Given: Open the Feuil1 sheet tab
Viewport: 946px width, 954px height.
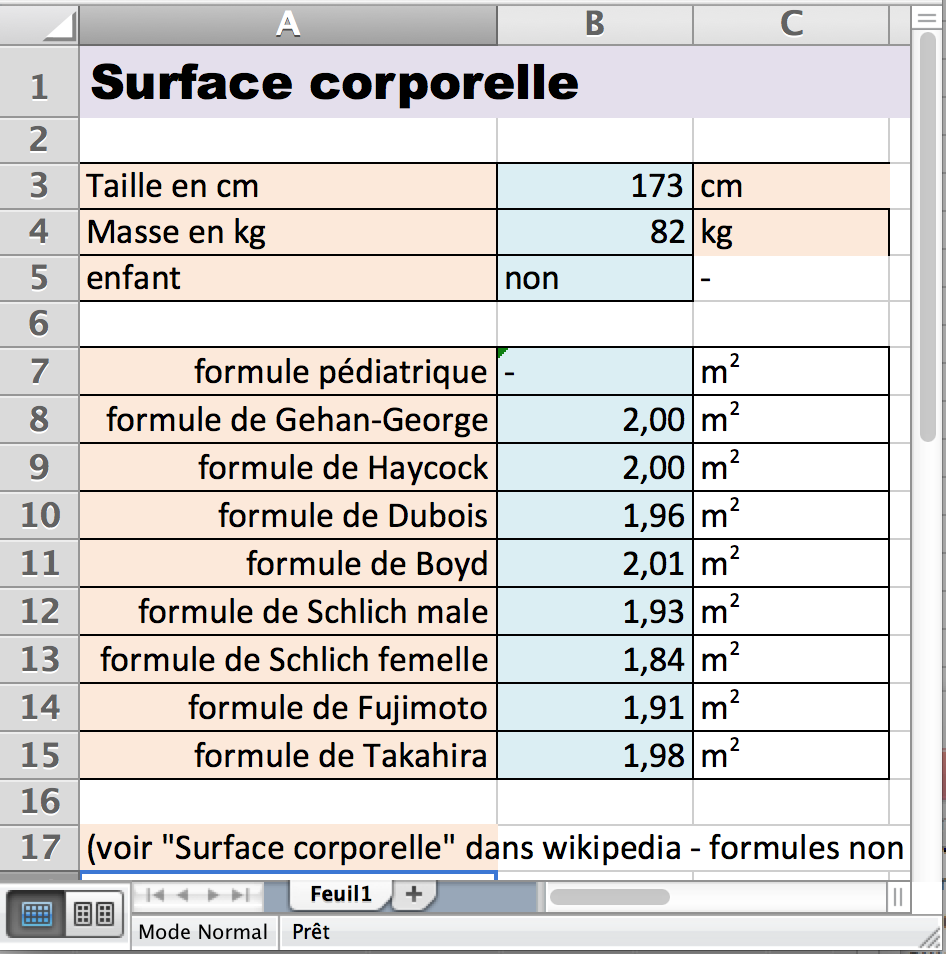Looking at the screenshot, I should click(x=340, y=894).
